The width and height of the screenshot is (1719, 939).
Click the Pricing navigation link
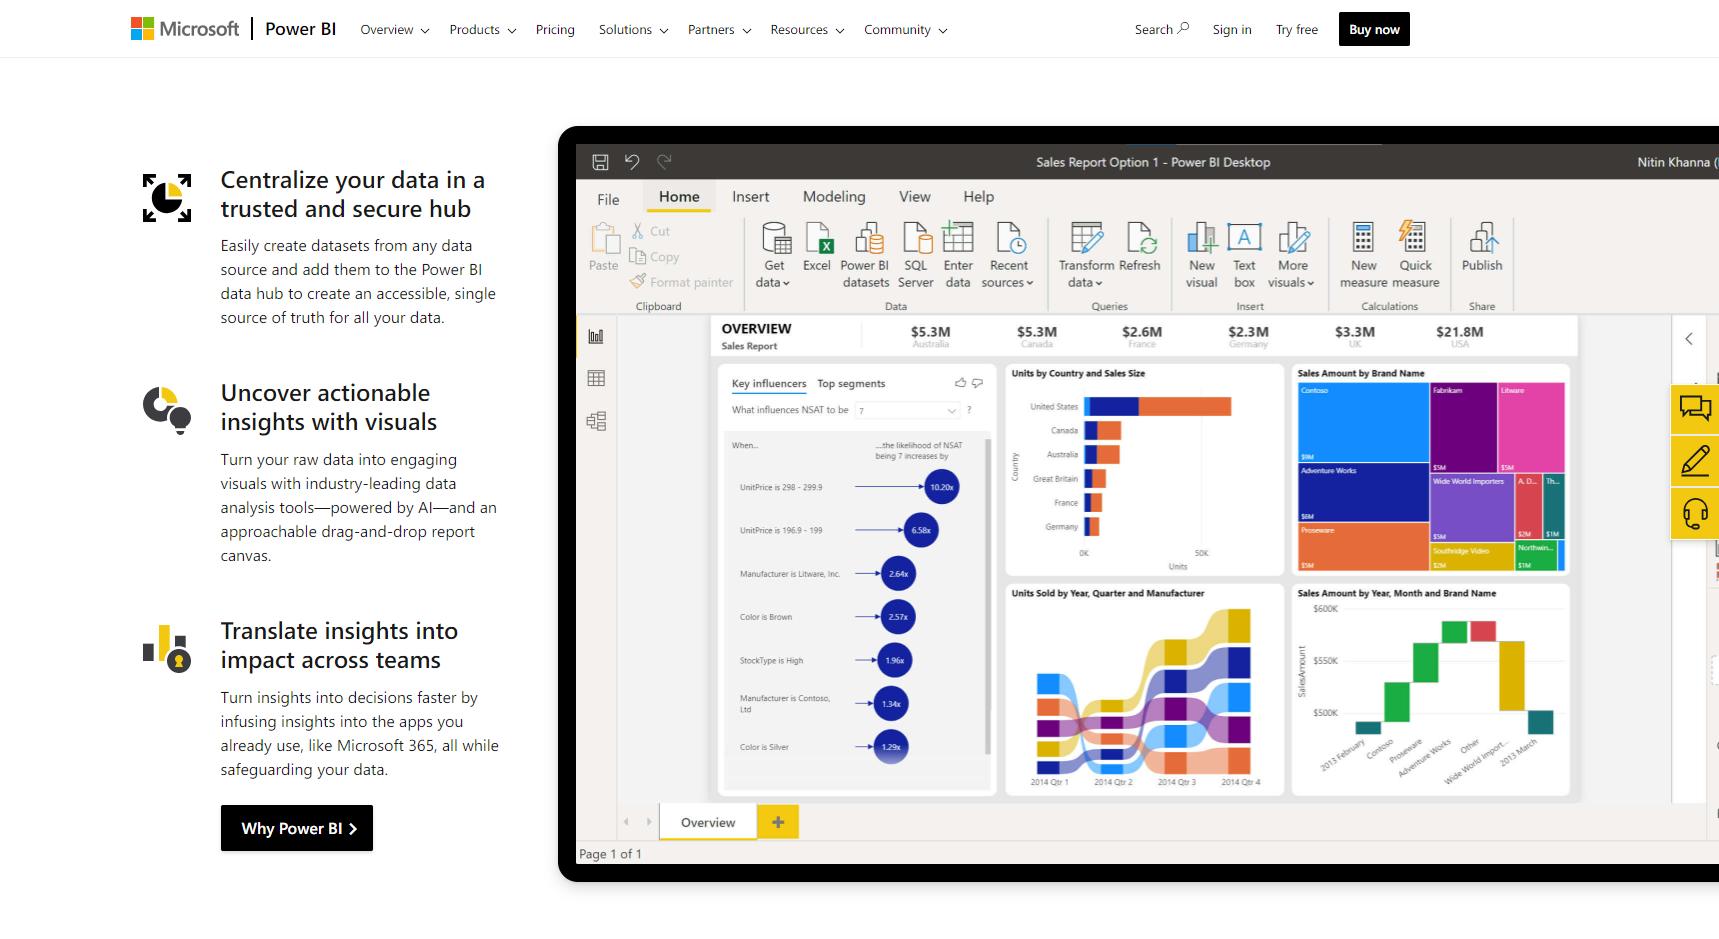tap(555, 30)
